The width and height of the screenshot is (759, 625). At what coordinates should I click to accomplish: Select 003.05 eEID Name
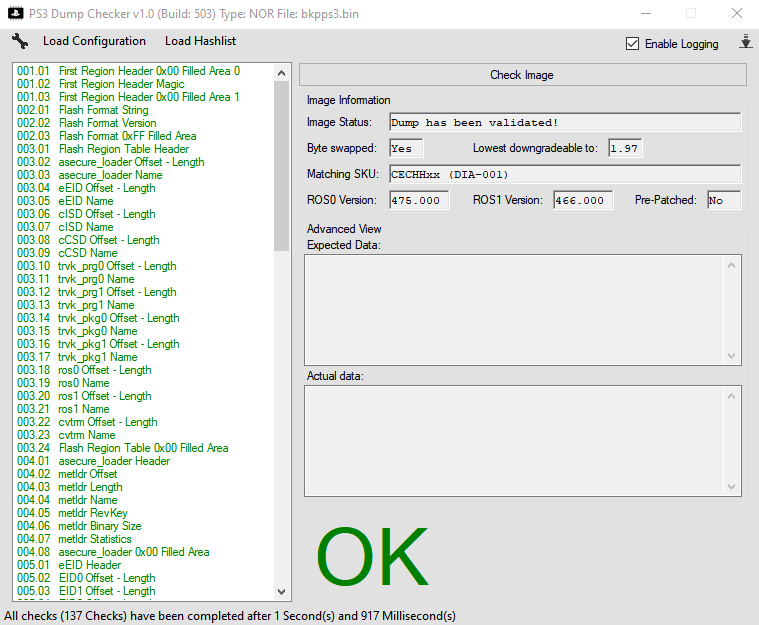[x=65, y=201]
